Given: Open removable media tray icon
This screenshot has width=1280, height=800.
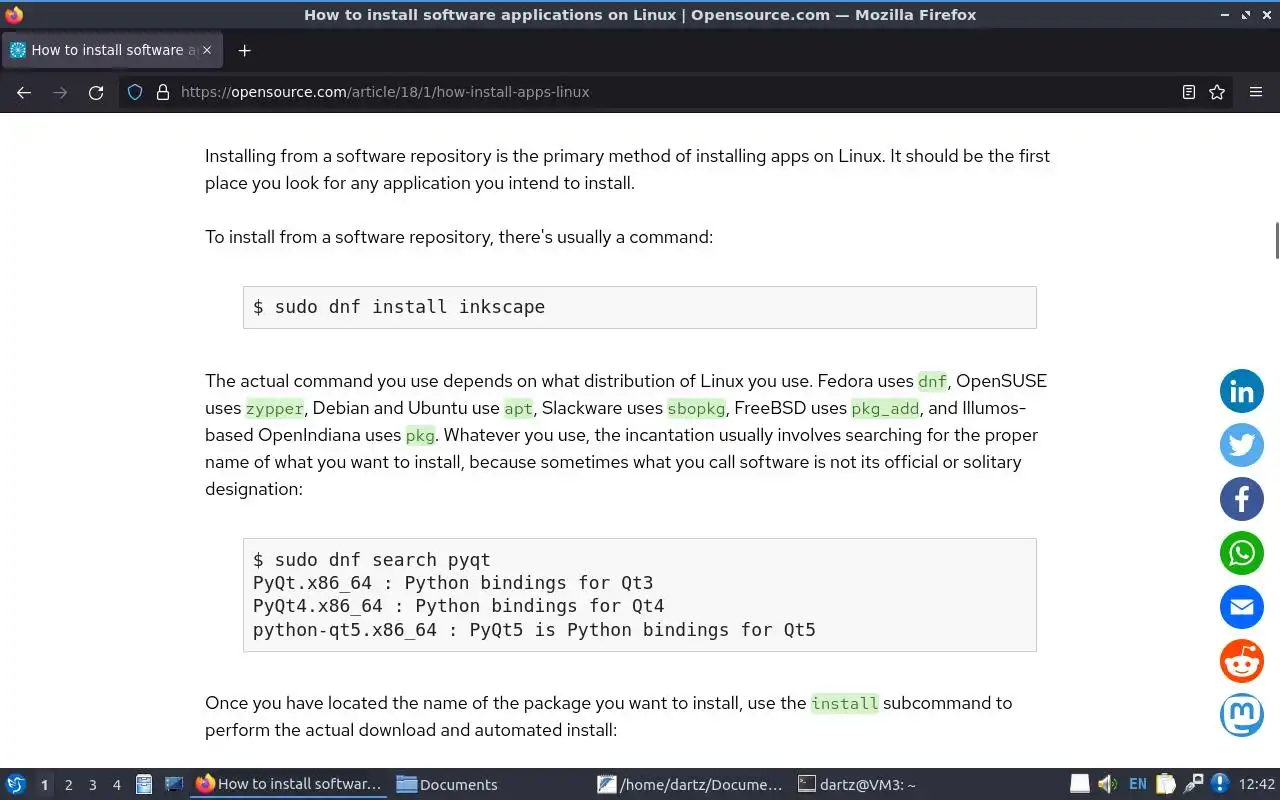Looking at the screenshot, I should (1080, 784).
